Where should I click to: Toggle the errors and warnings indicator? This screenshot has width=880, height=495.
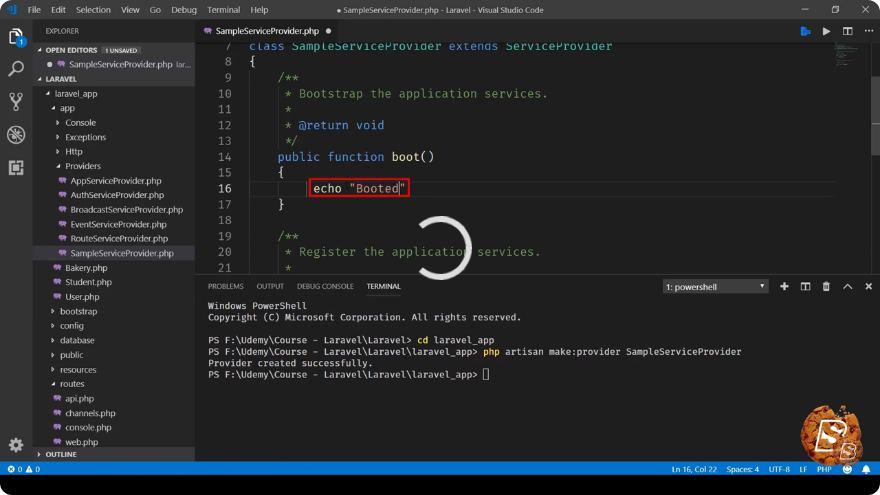pyautogui.click(x=24, y=469)
